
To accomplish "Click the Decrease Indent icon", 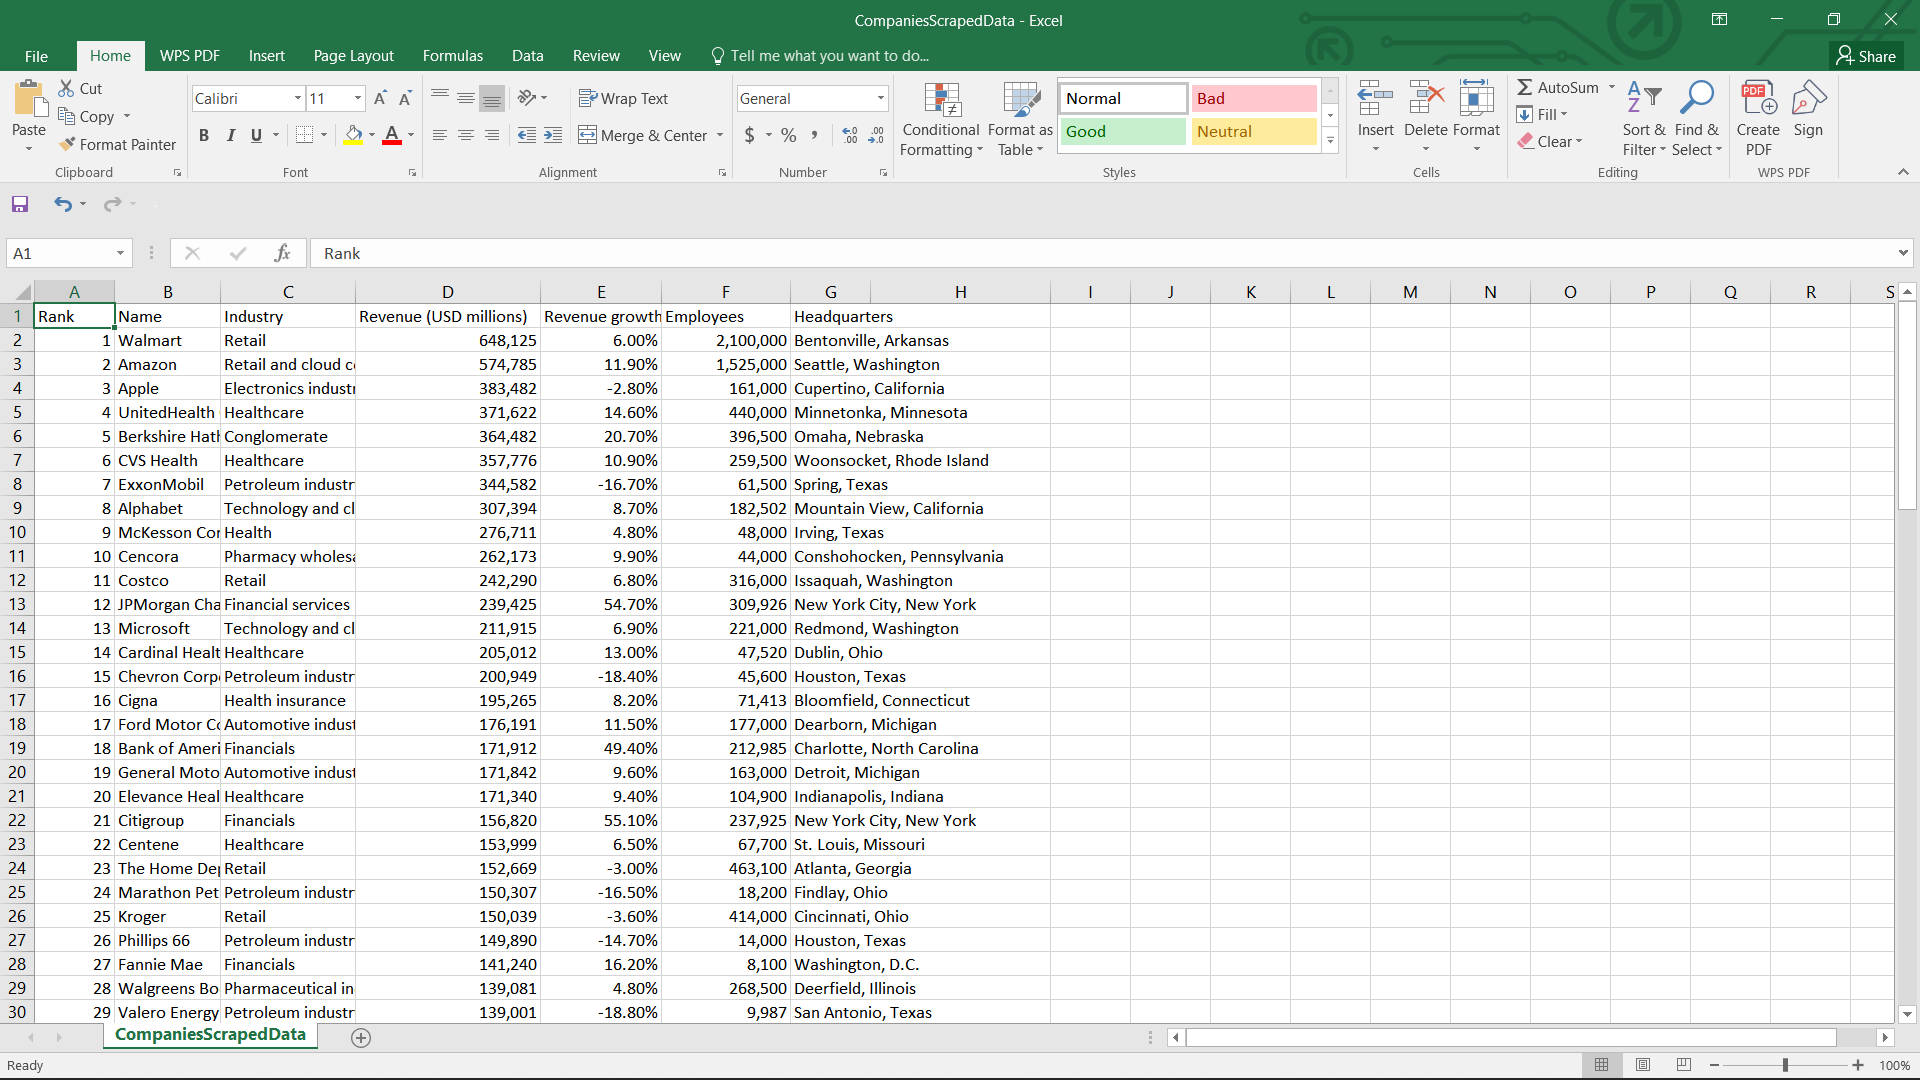I will [x=527, y=135].
